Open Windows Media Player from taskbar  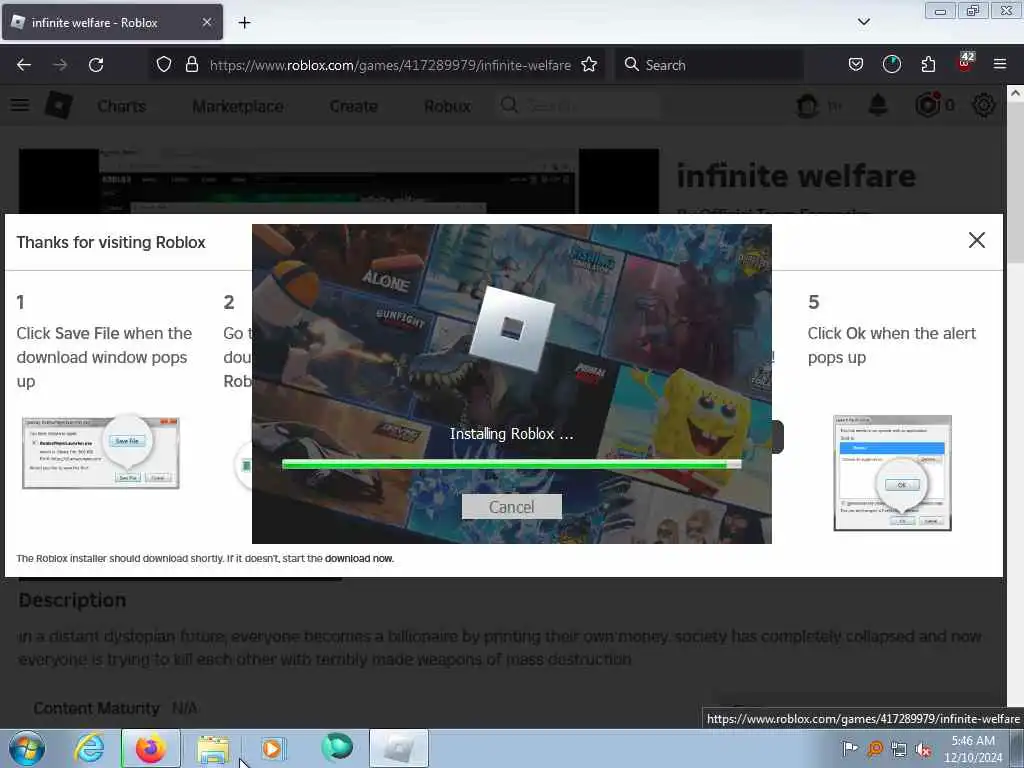click(273, 748)
